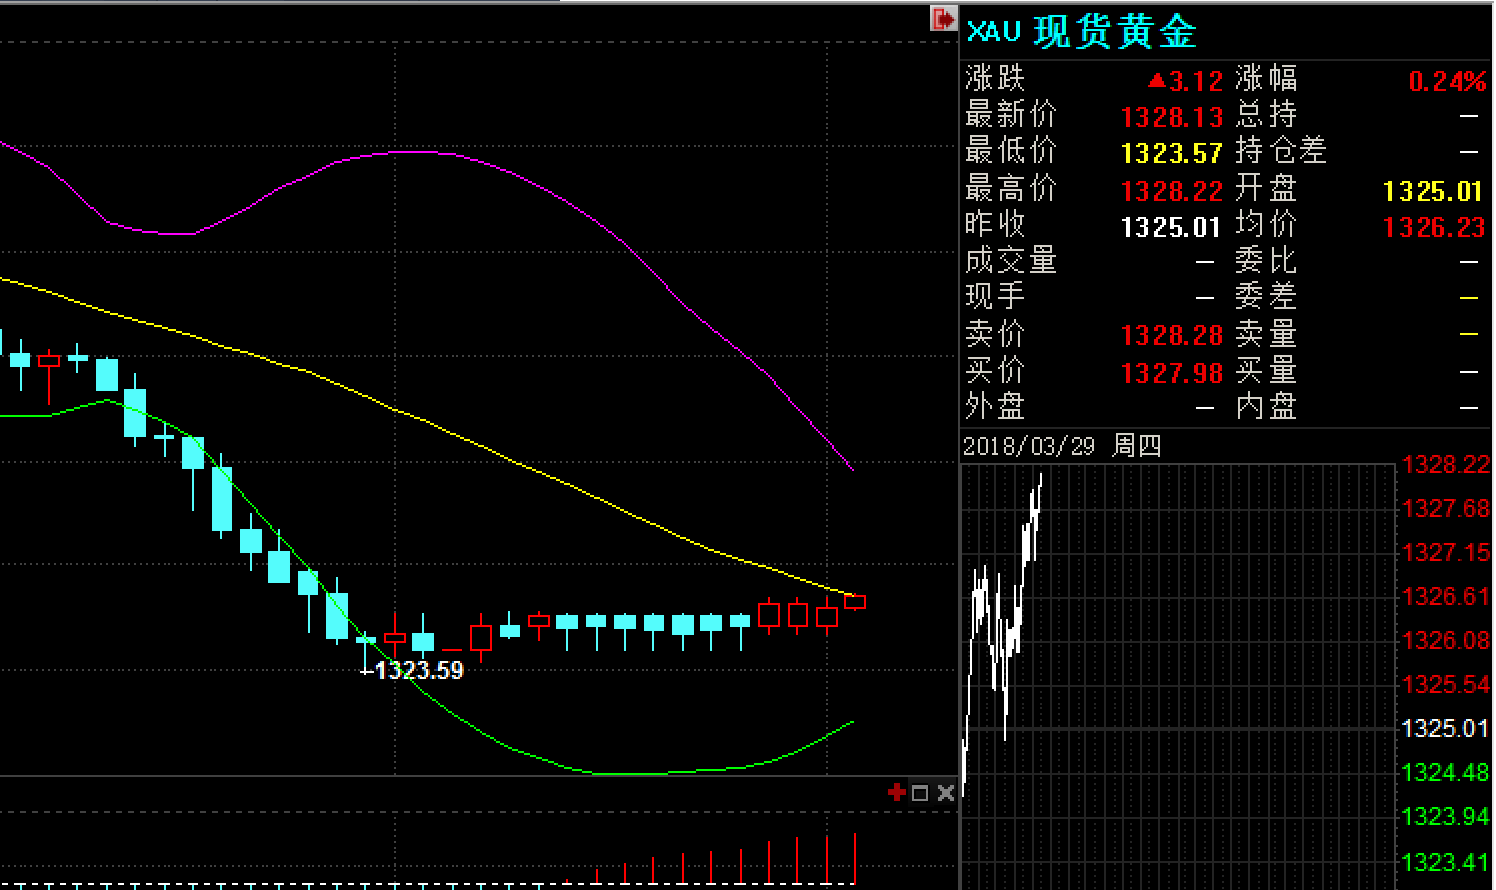Click the 1326.08 price axis label
This screenshot has height=890, width=1496.
click(x=1446, y=641)
